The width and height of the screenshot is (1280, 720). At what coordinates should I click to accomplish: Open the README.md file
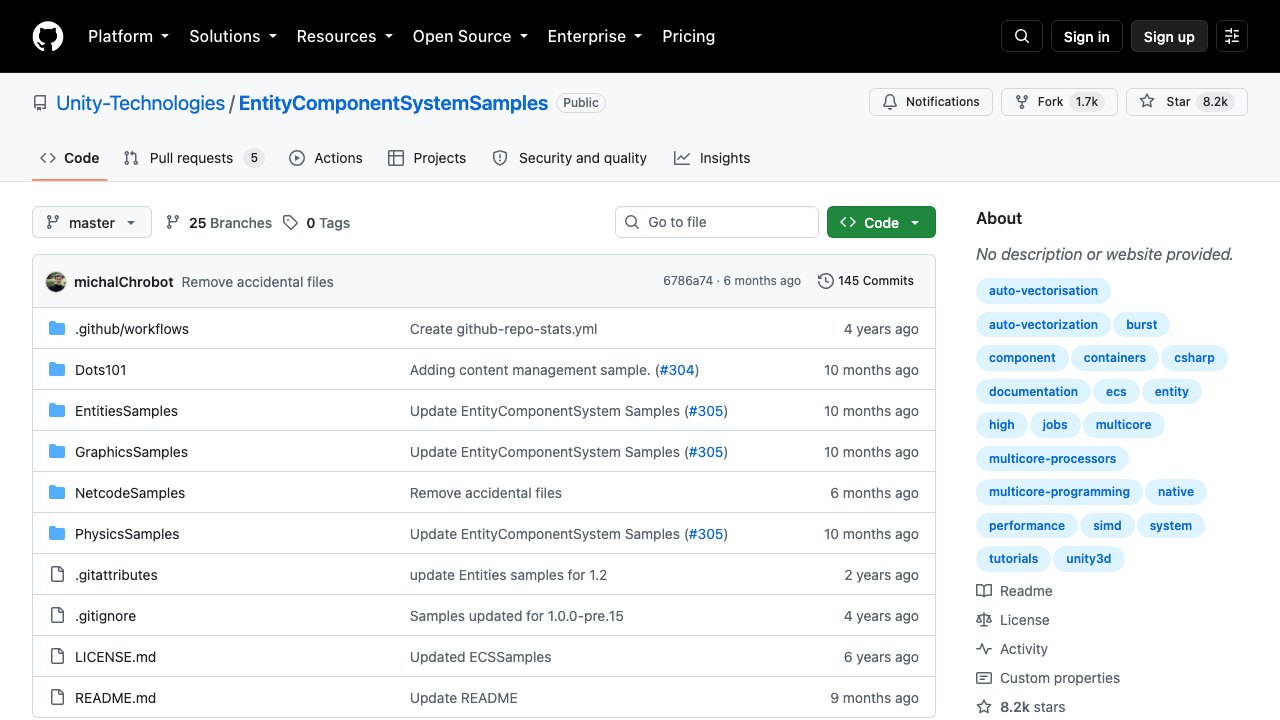click(115, 698)
